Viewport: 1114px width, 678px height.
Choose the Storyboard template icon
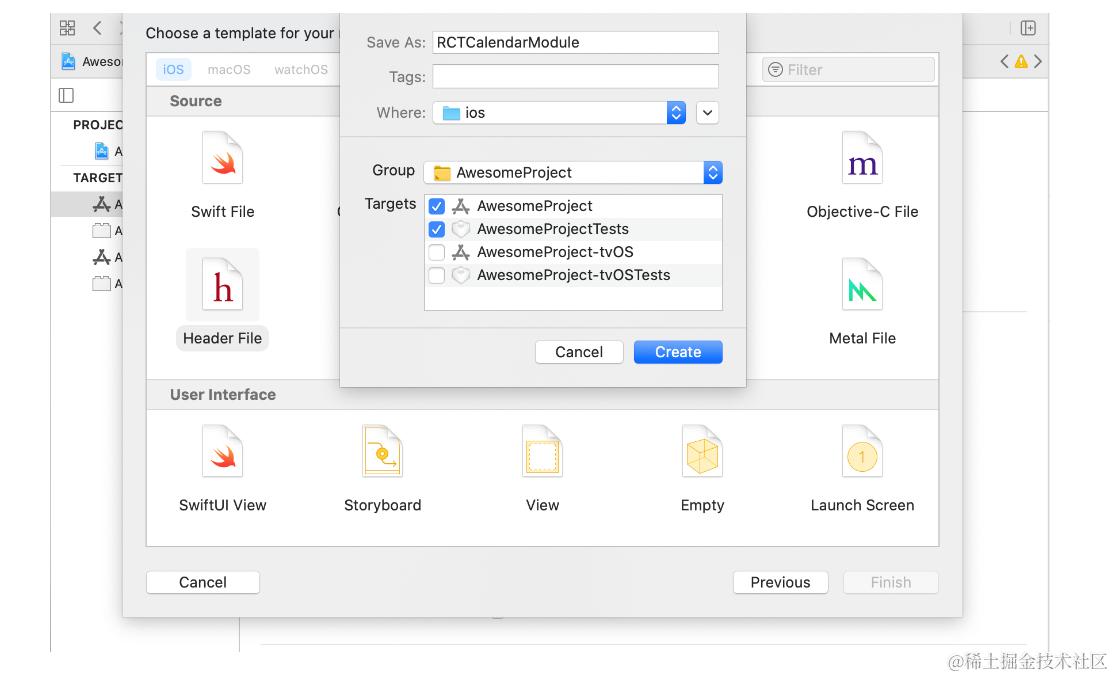pos(382,451)
